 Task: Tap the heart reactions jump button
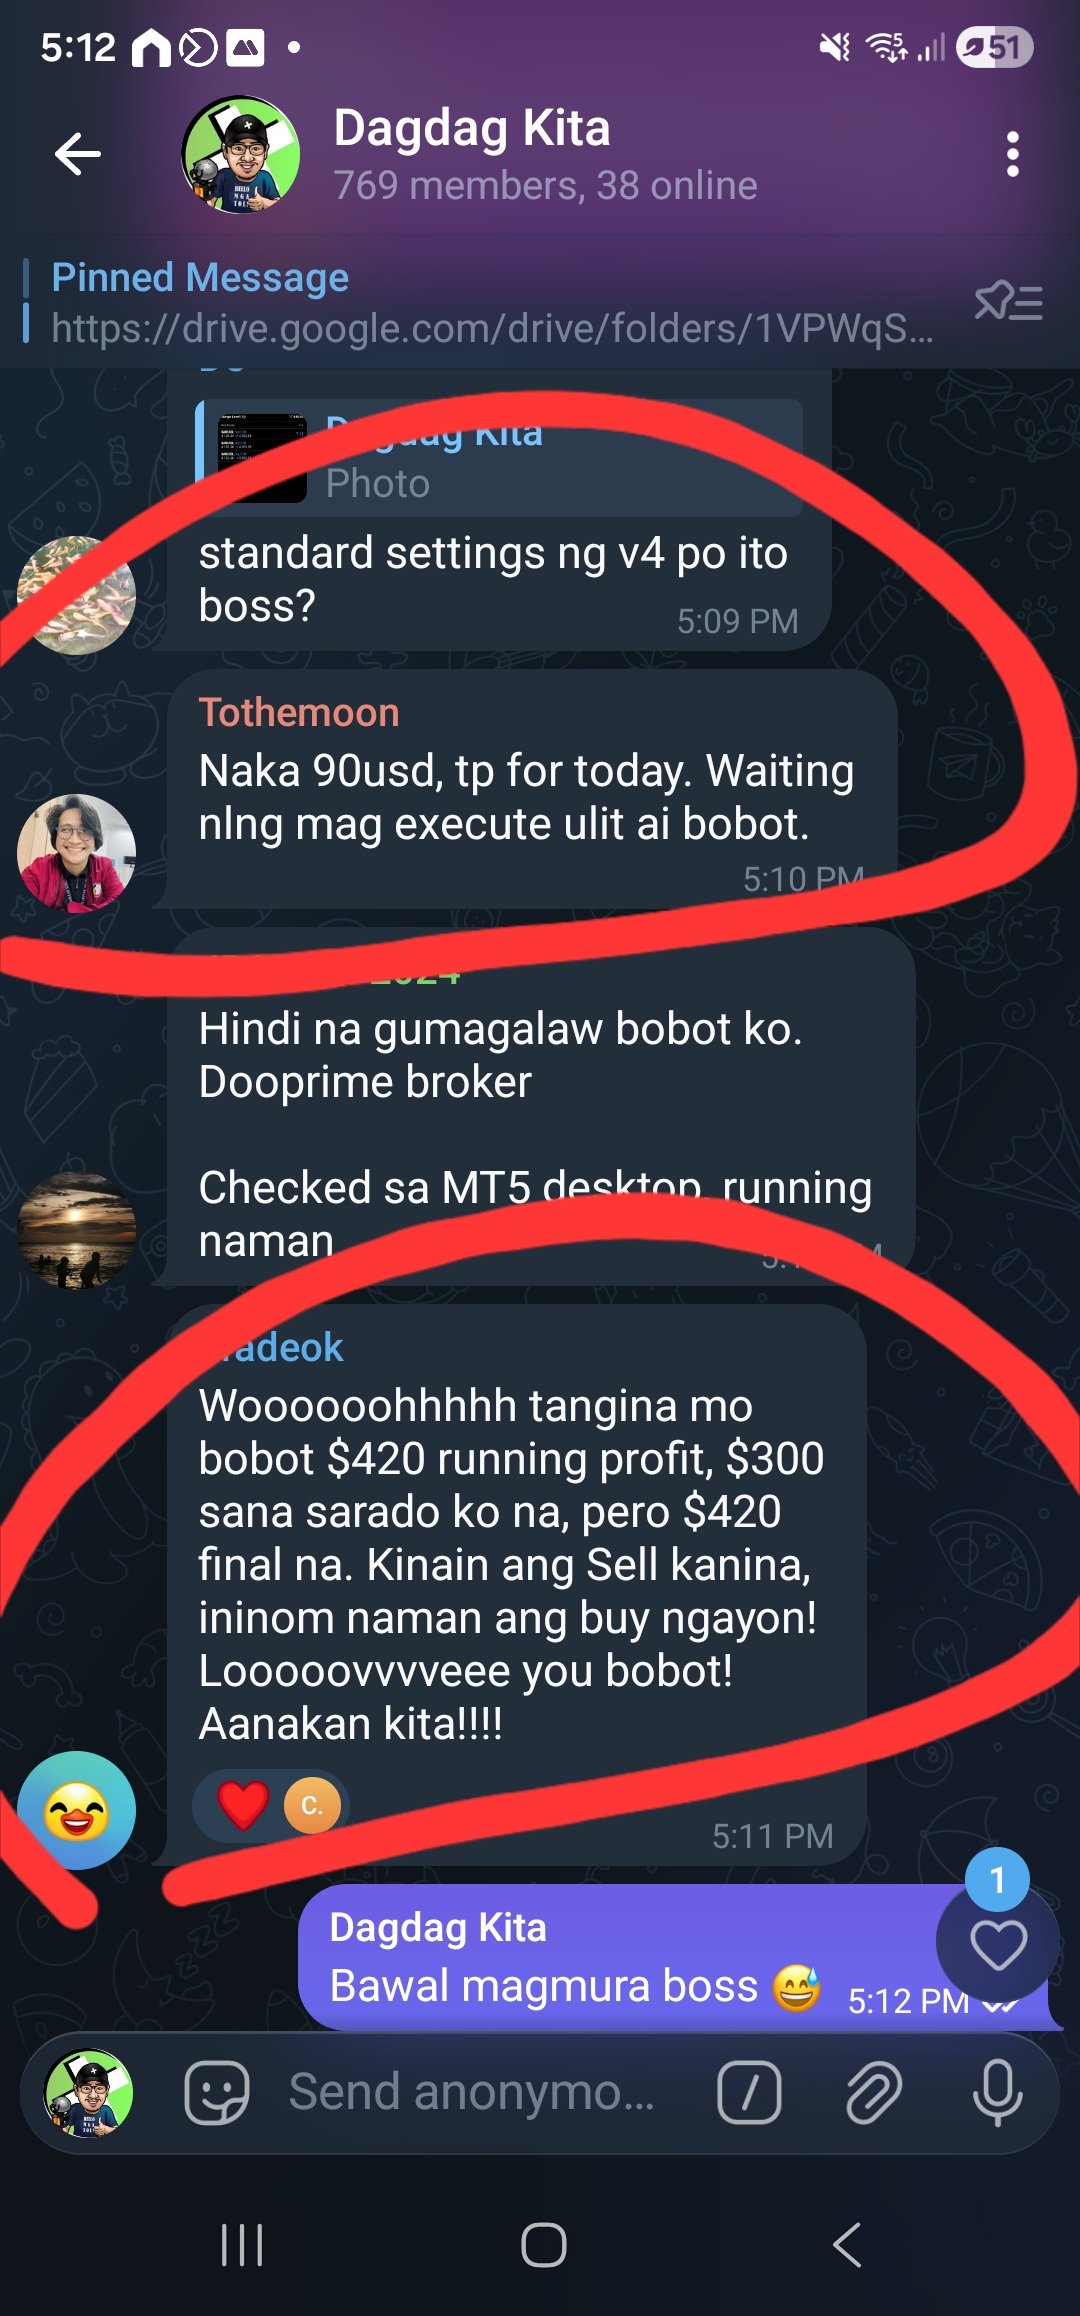998,1945
